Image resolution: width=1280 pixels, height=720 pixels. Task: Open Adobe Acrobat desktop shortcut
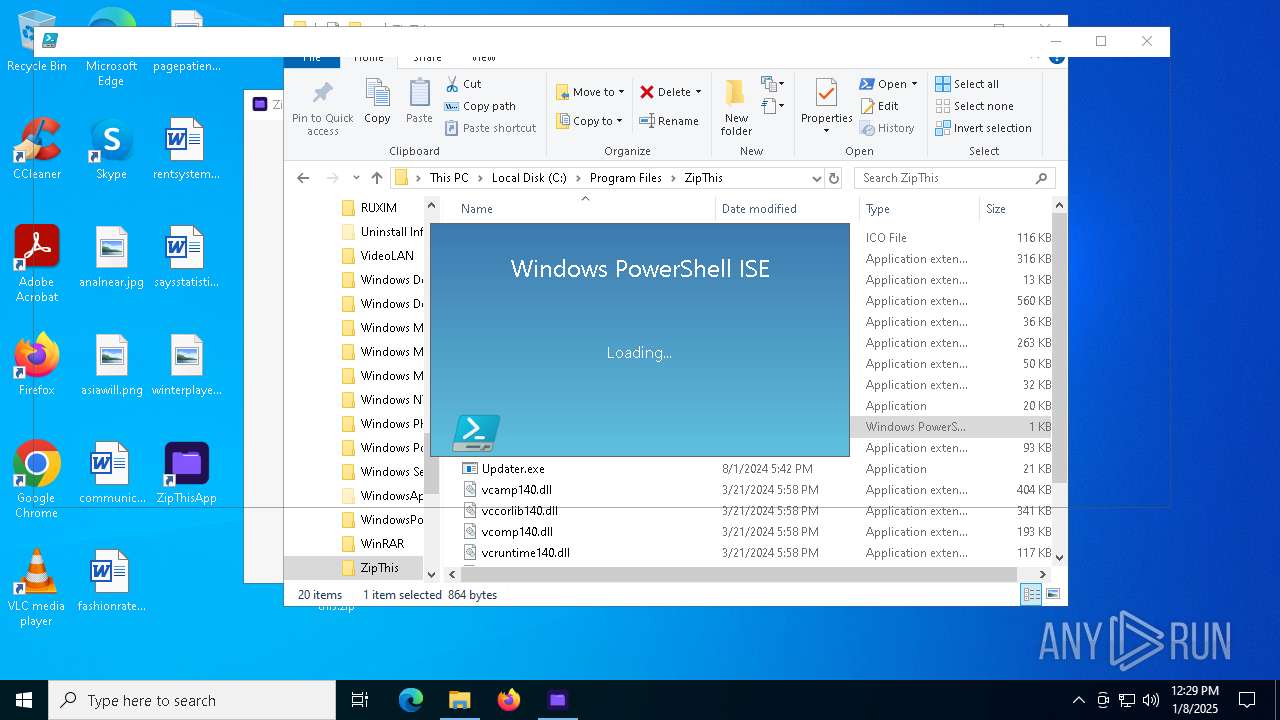pos(37,264)
